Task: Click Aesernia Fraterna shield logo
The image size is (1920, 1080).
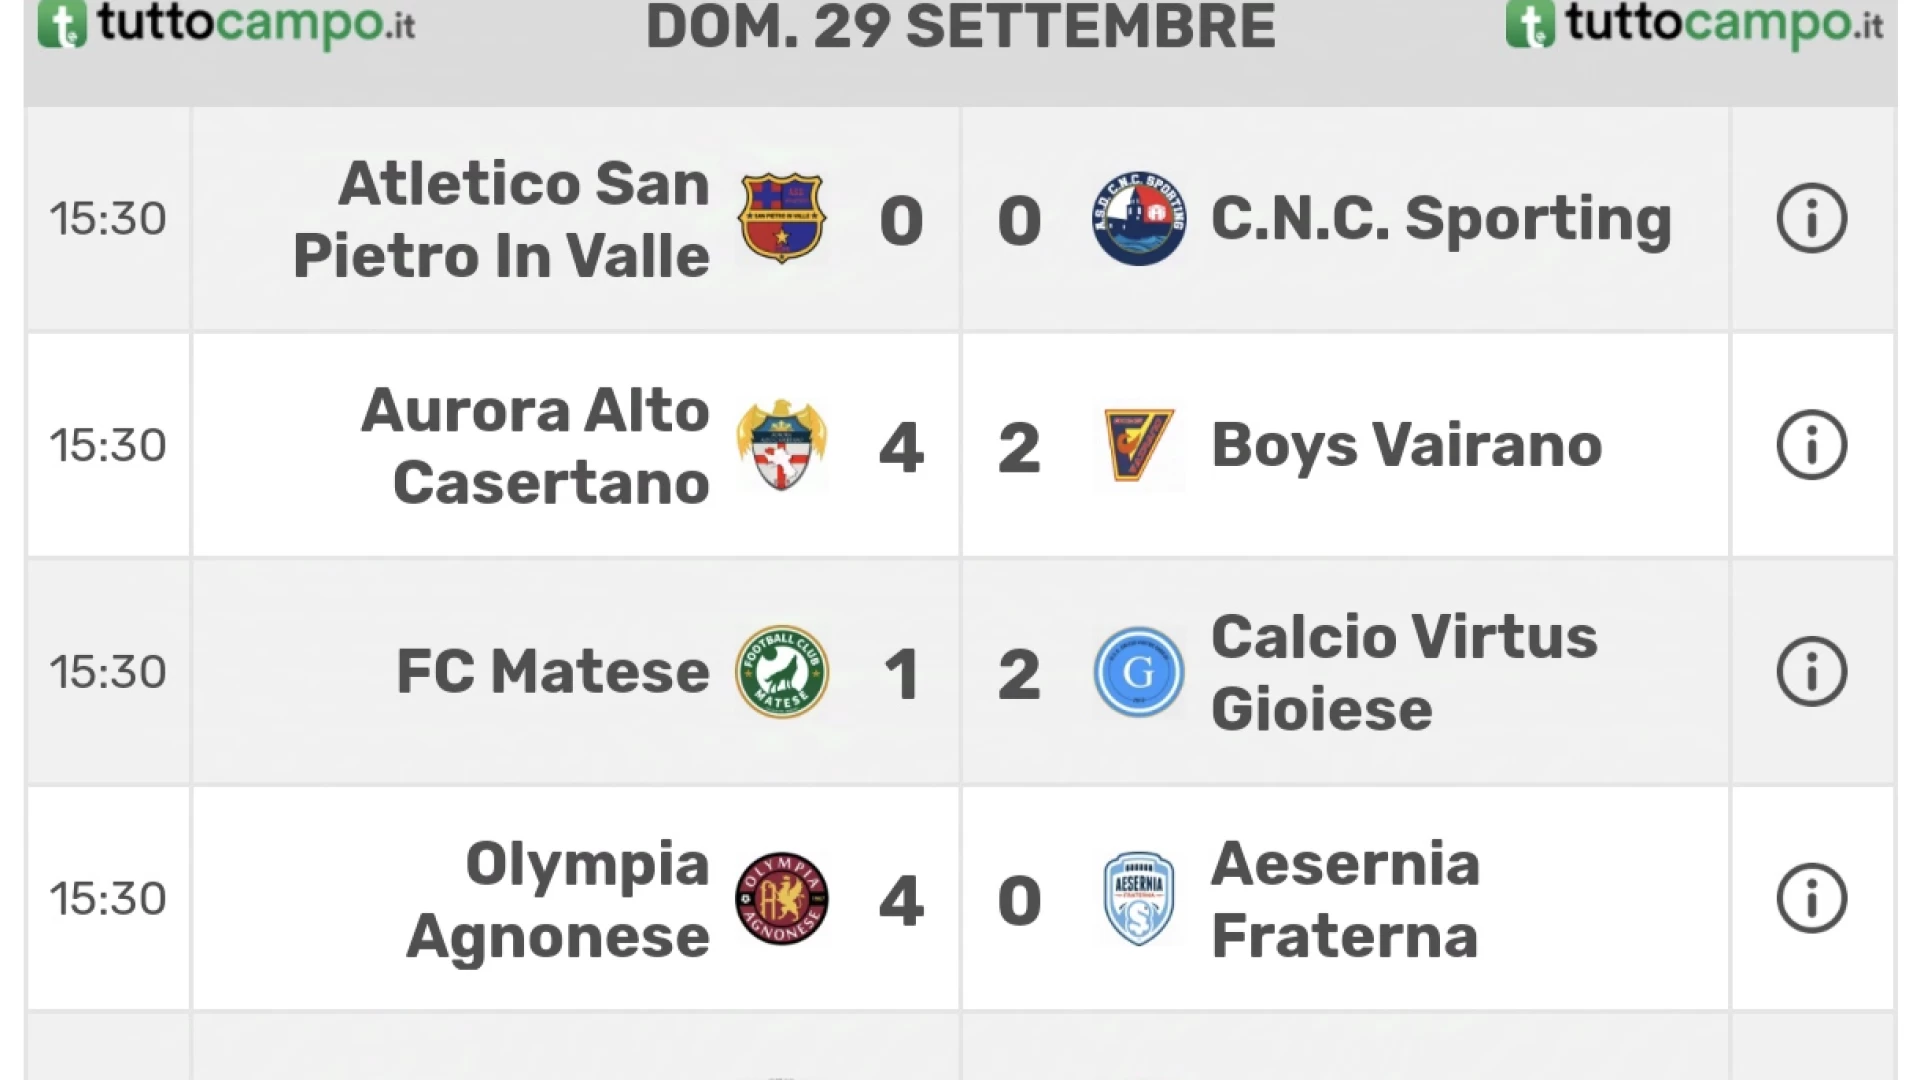Action: tap(1138, 898)
